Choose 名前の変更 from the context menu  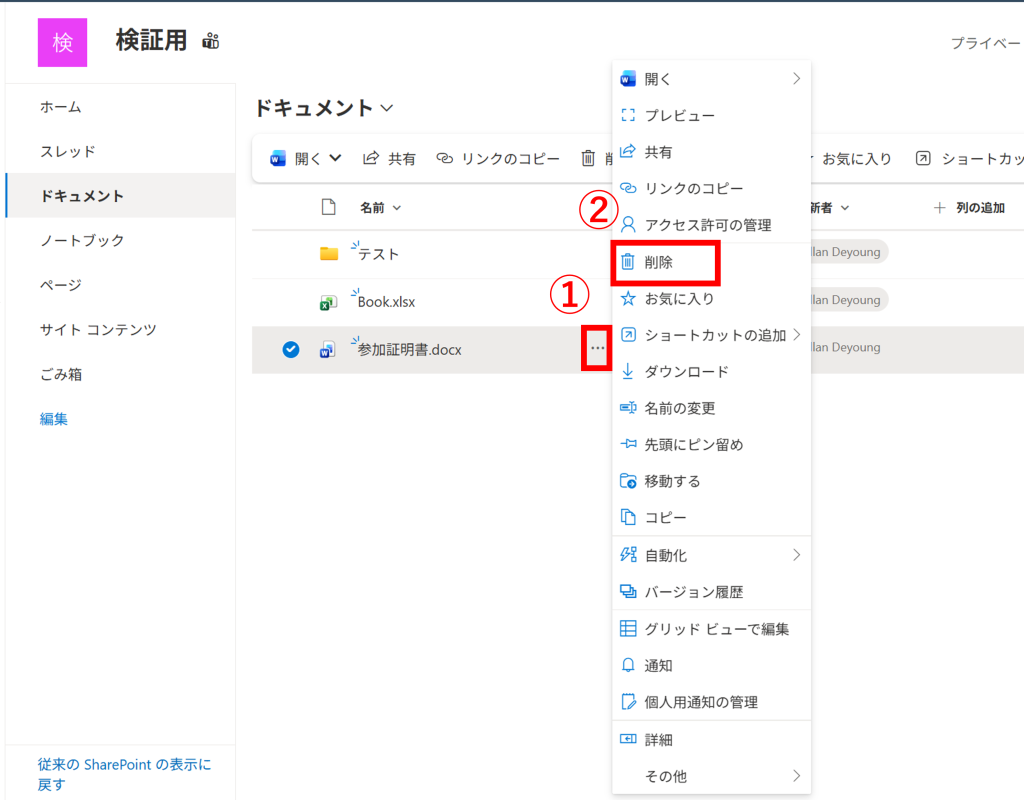tap(679, 408)
